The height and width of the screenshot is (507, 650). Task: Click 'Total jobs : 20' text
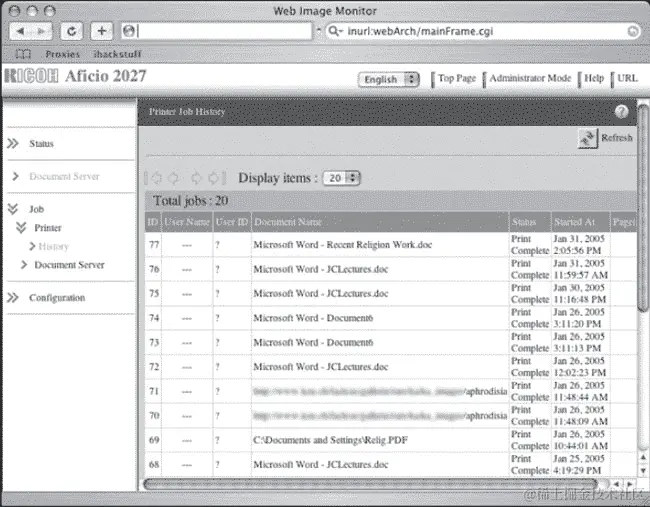191,201
